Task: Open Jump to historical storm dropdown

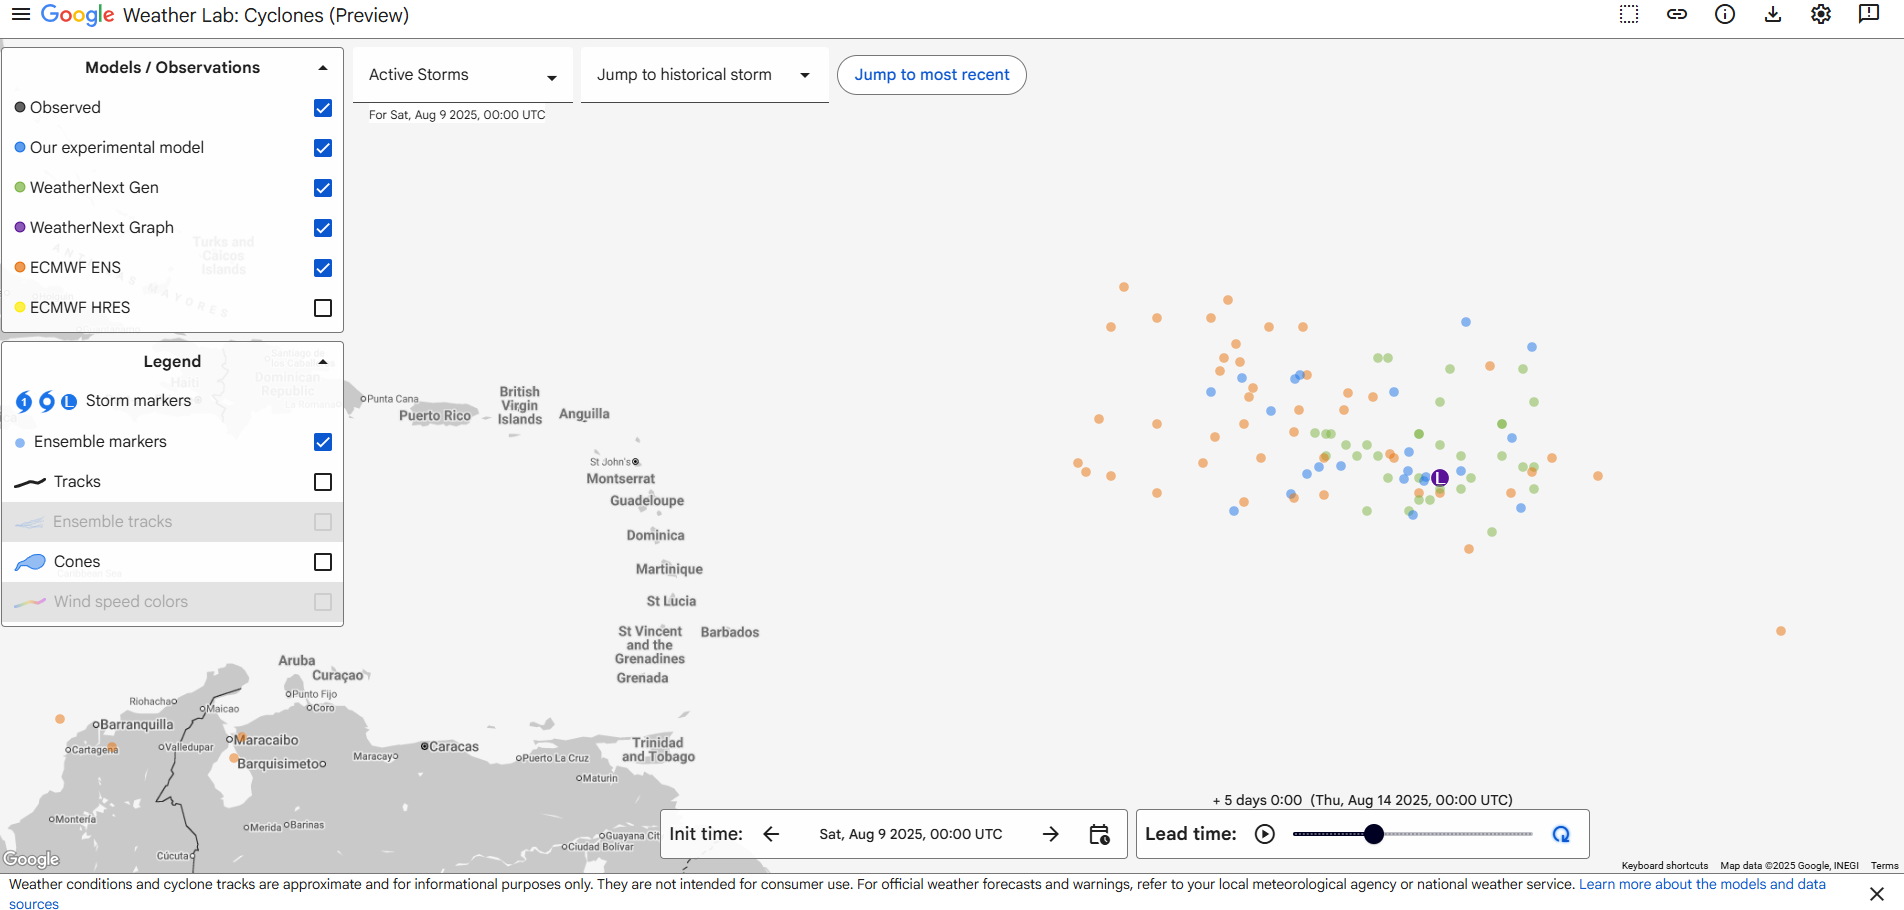Action: coord(704,75)
